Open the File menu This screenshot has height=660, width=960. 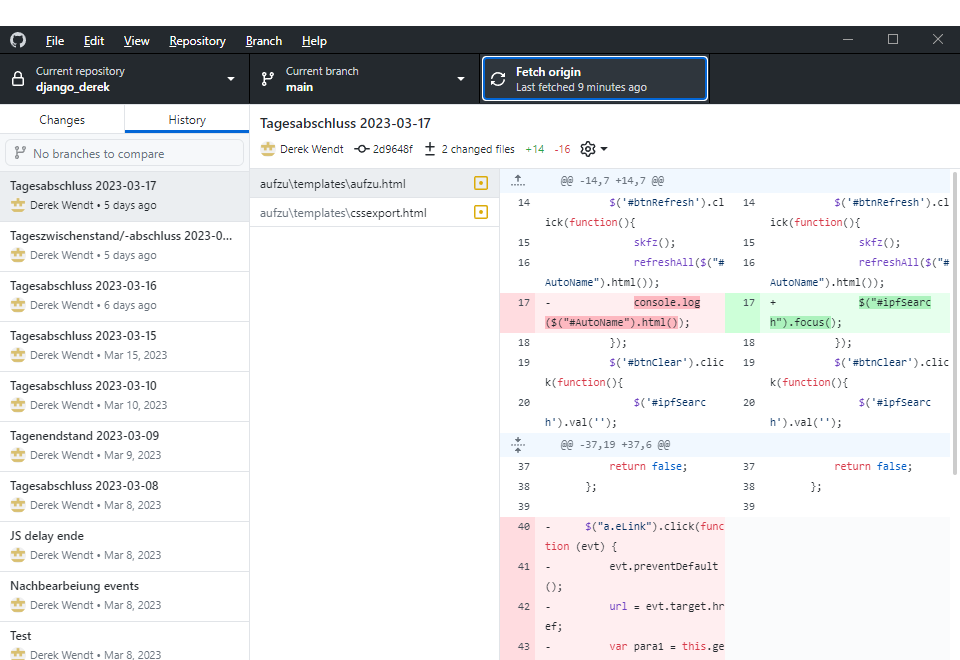coord(54,41)
